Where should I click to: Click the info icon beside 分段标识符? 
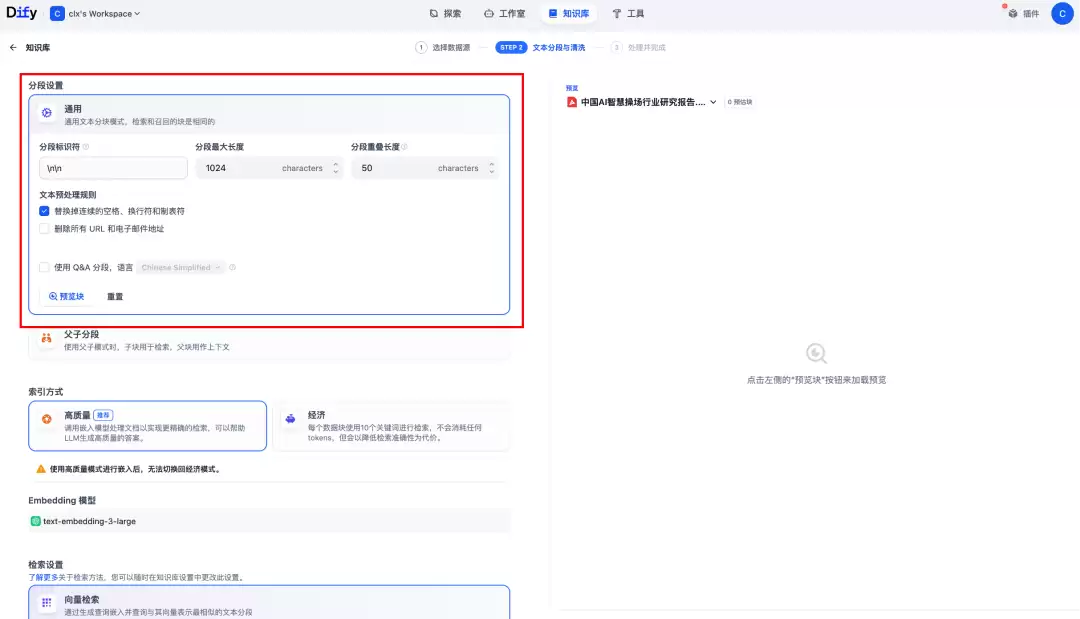86,147
